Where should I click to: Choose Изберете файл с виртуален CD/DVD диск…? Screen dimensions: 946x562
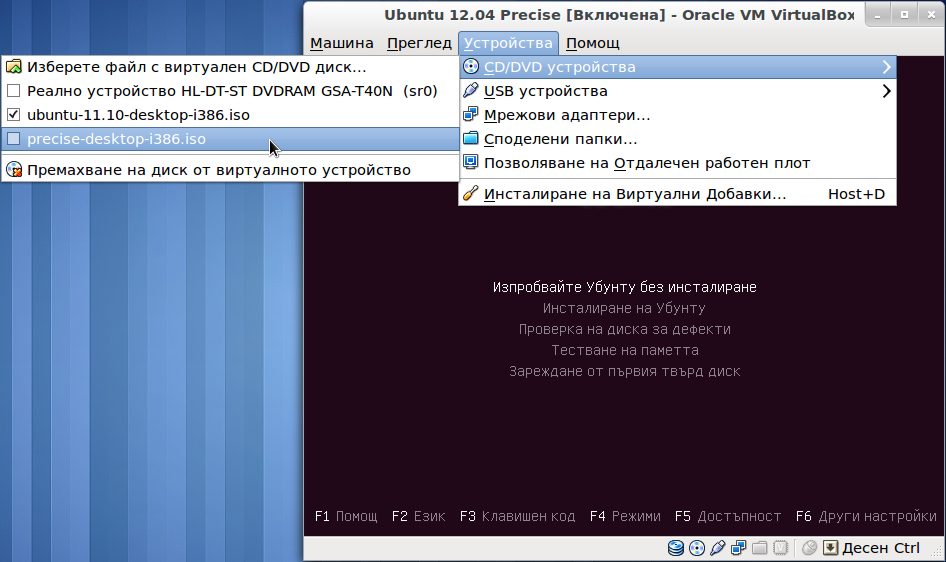tap(230, 67)
